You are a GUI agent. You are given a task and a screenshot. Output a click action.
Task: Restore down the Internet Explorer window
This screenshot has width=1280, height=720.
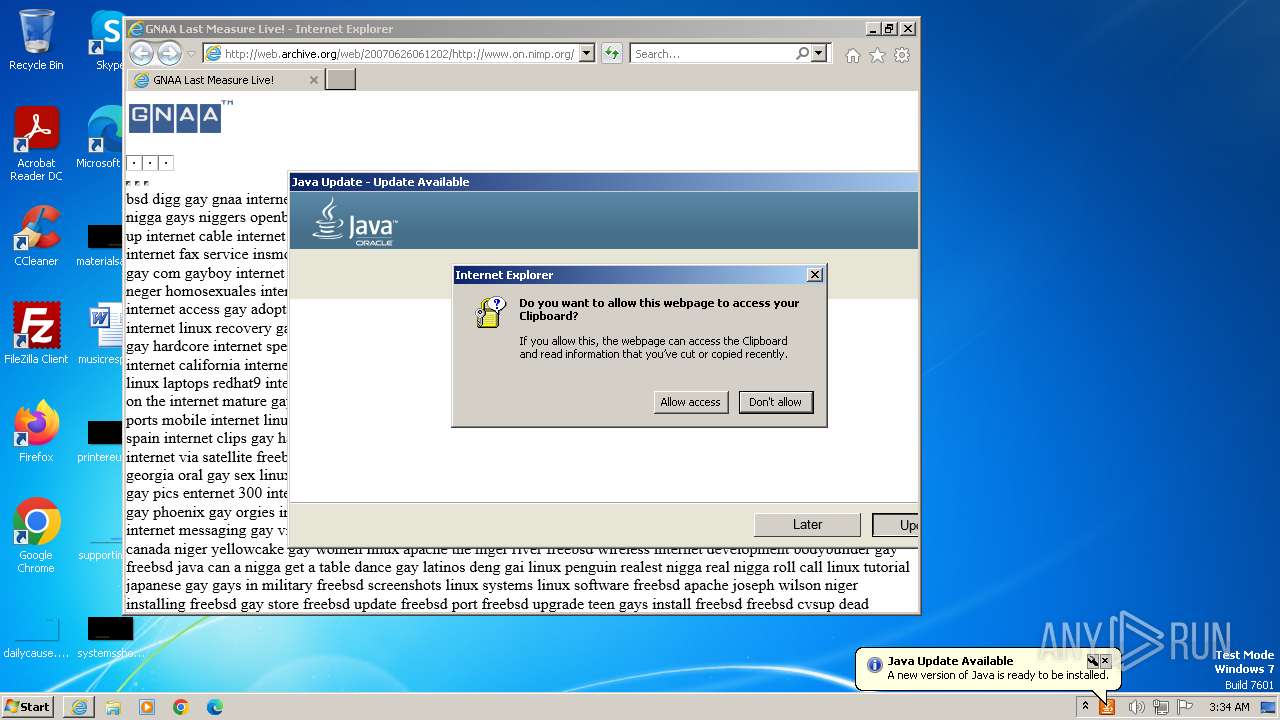click(889, 29)
